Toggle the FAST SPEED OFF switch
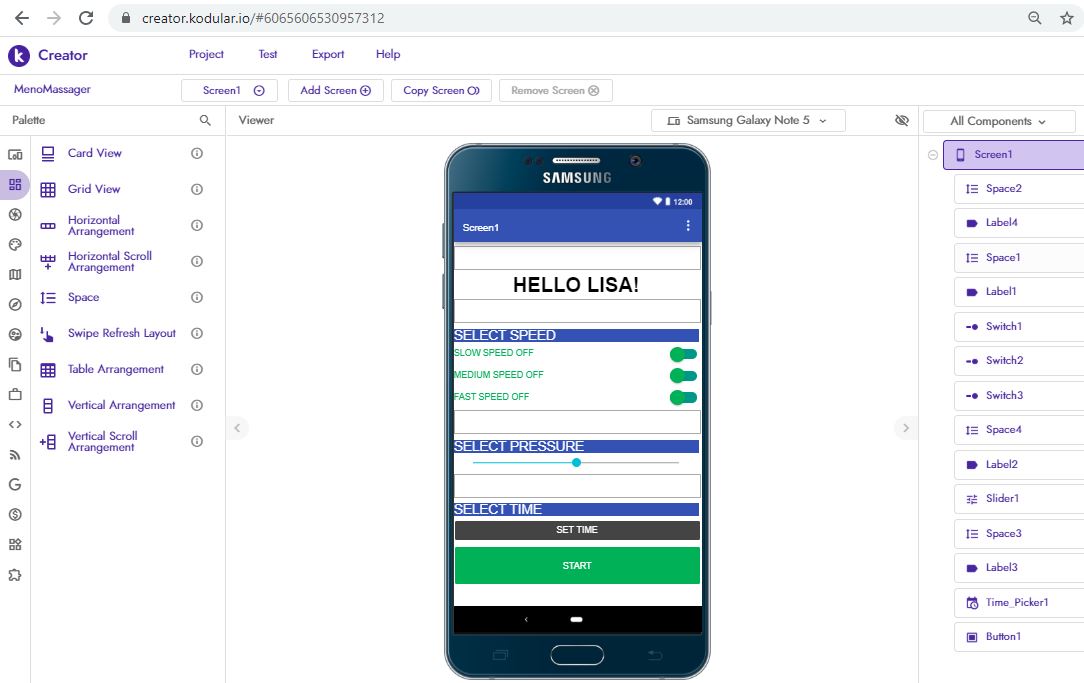The height and width of the screenshot is (683, 1084). [683, 397]
